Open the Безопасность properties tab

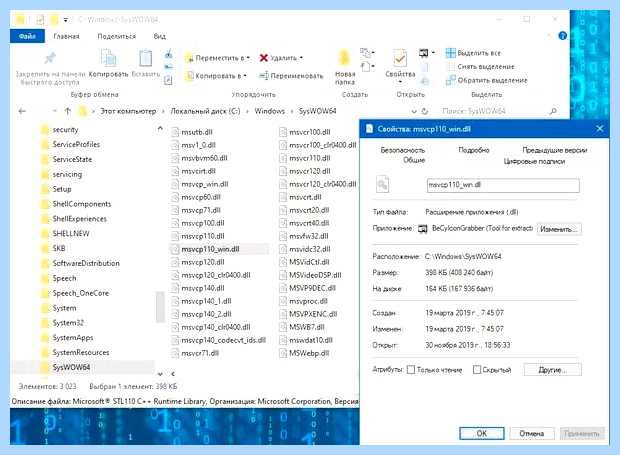click(x=403, y=150)
